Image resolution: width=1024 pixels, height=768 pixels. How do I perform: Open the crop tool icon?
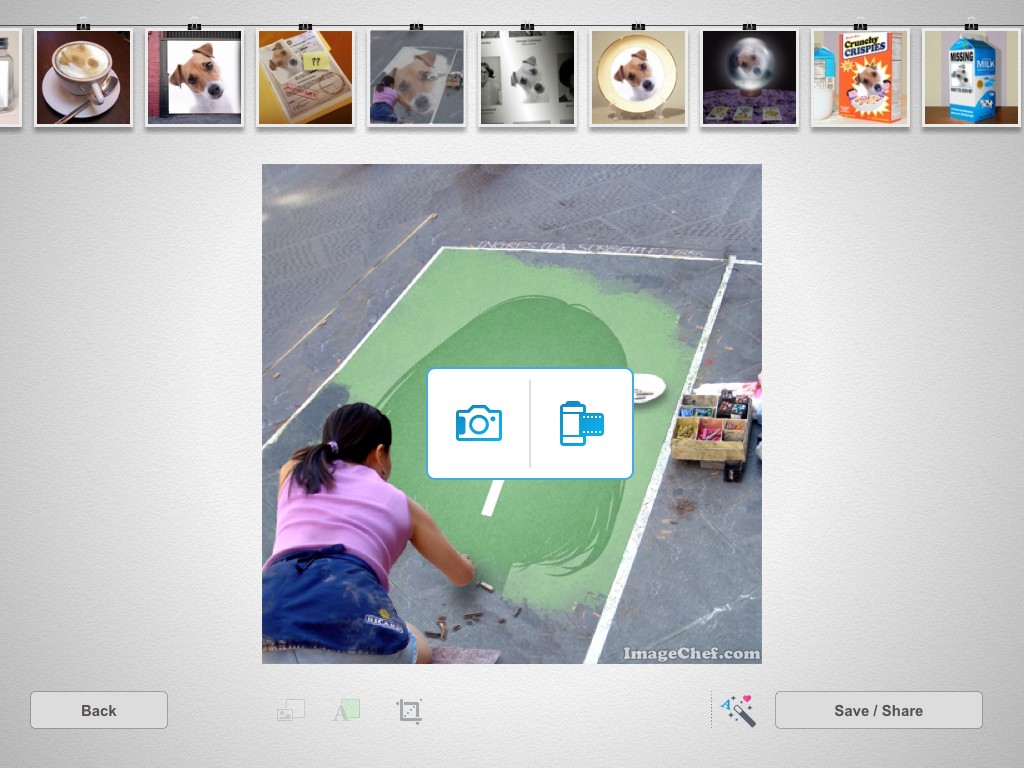[409, 711]
